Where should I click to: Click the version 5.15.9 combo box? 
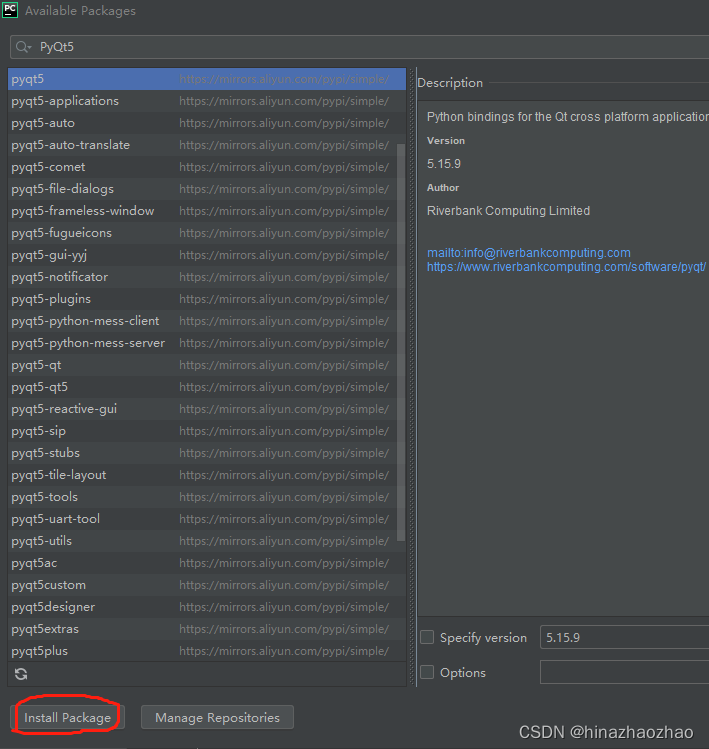pos(624,637)
